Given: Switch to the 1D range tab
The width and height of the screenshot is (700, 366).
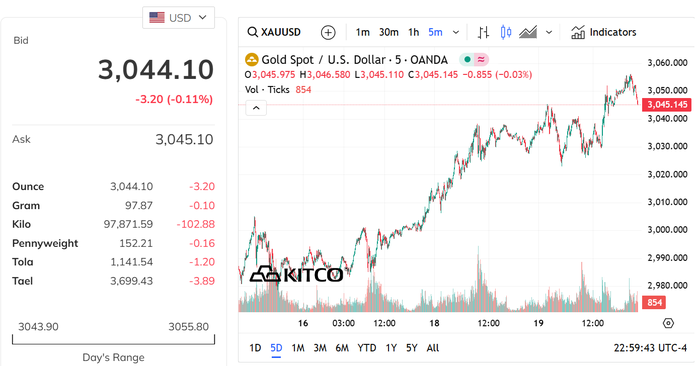Looking at the screenshot, I should tap(255, 348).
